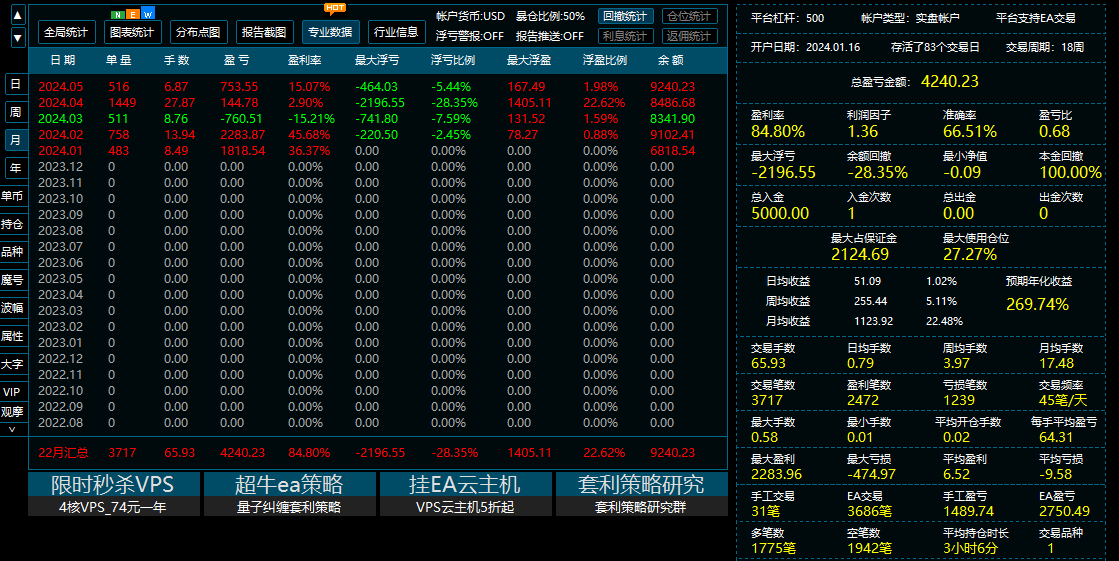Open the 超牛ea策略 banner
This screenshot has height=561, width=1119.
tap(289, 484)
